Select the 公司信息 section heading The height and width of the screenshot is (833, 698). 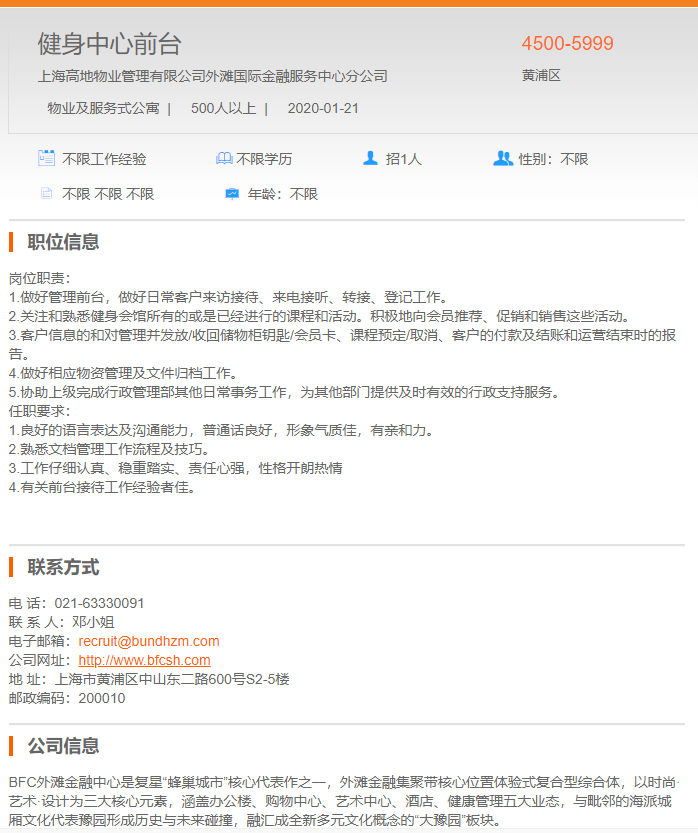point(63,745)
